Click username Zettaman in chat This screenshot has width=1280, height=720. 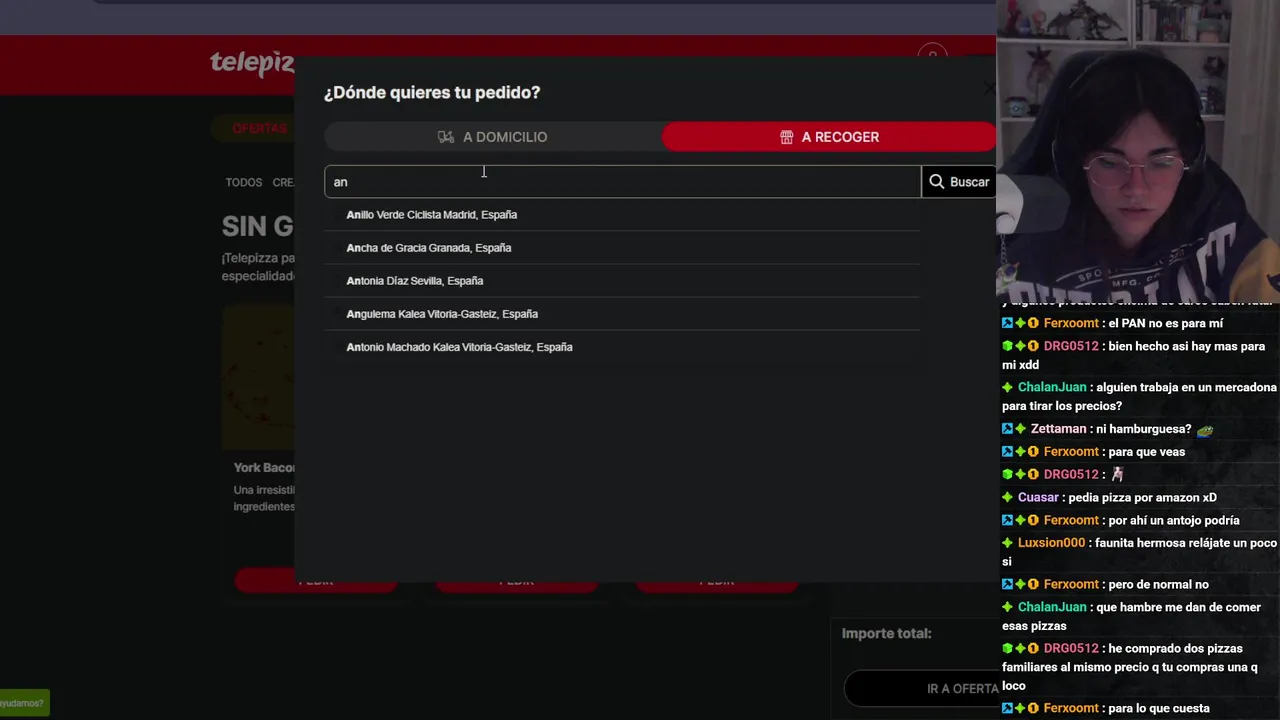tap(1058, 429)
